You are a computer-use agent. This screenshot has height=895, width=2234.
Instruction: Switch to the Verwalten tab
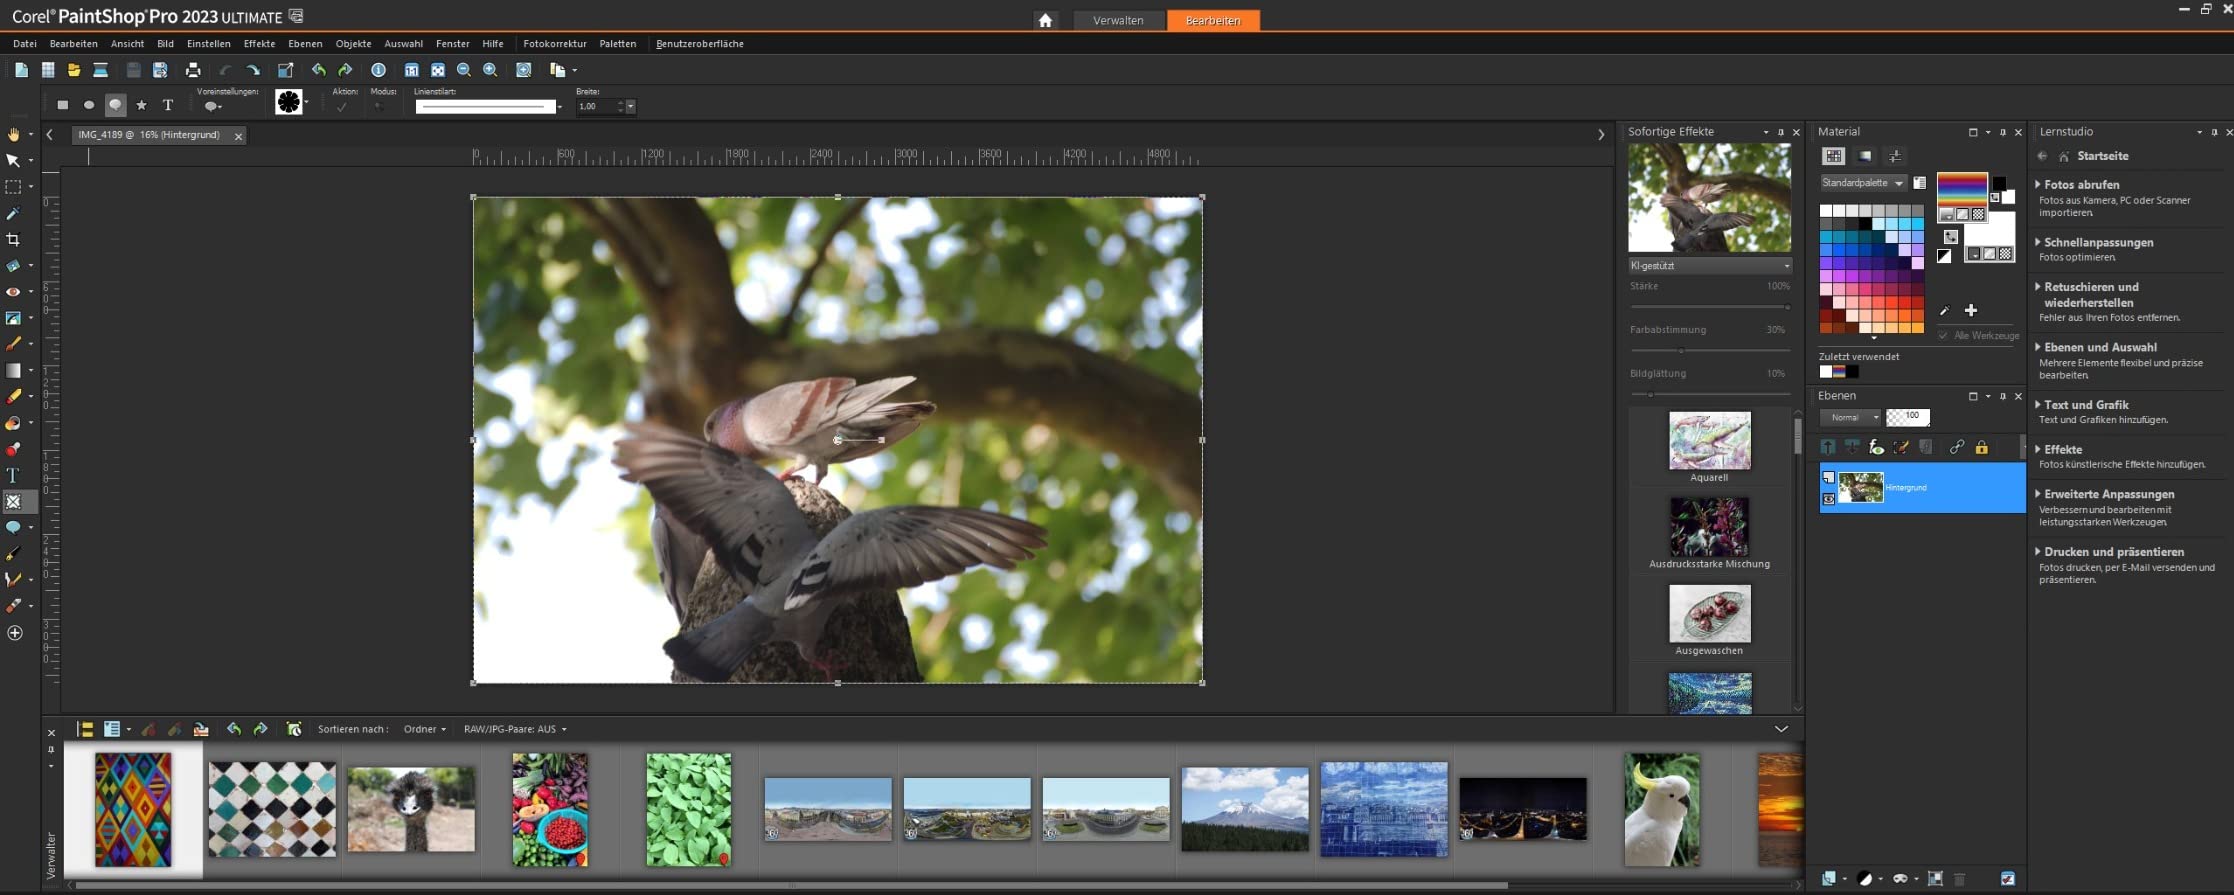[x=1118, y=20]
